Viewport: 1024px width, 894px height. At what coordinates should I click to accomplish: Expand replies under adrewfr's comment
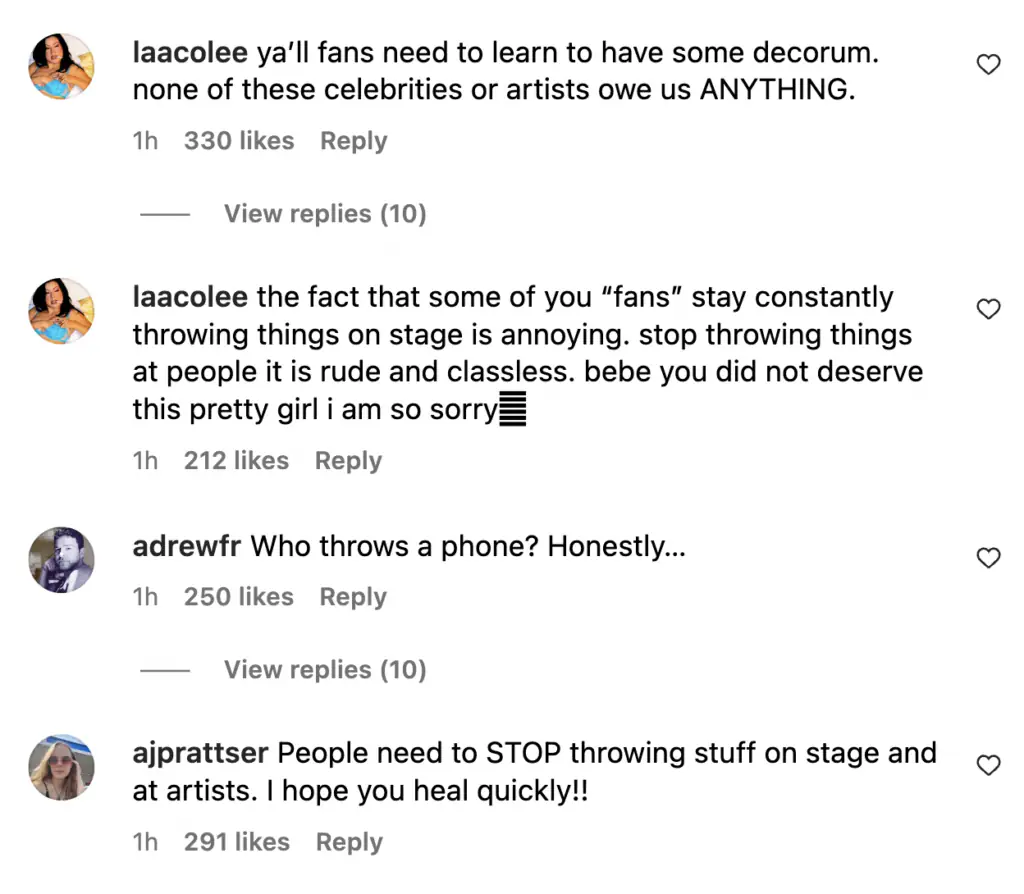tap(324, 669)
